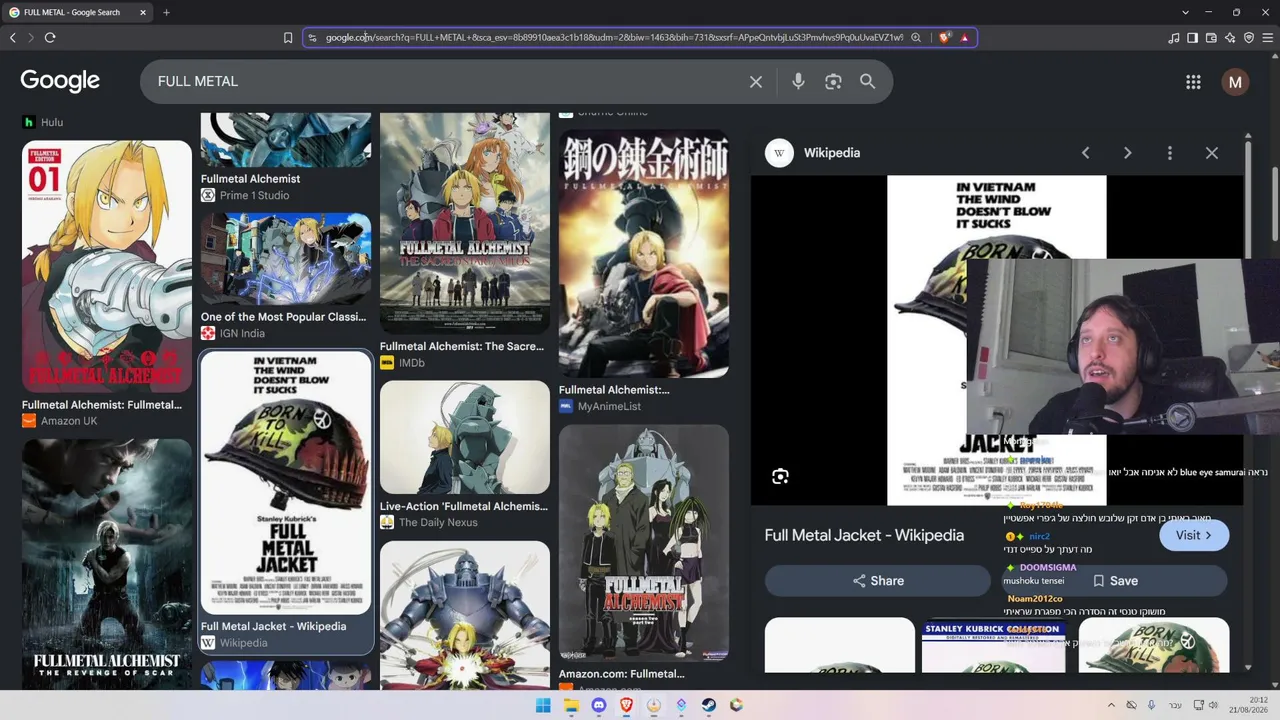Go back to the previous page
Viewport: 1280px width, 720px height.
pos(13,38)
